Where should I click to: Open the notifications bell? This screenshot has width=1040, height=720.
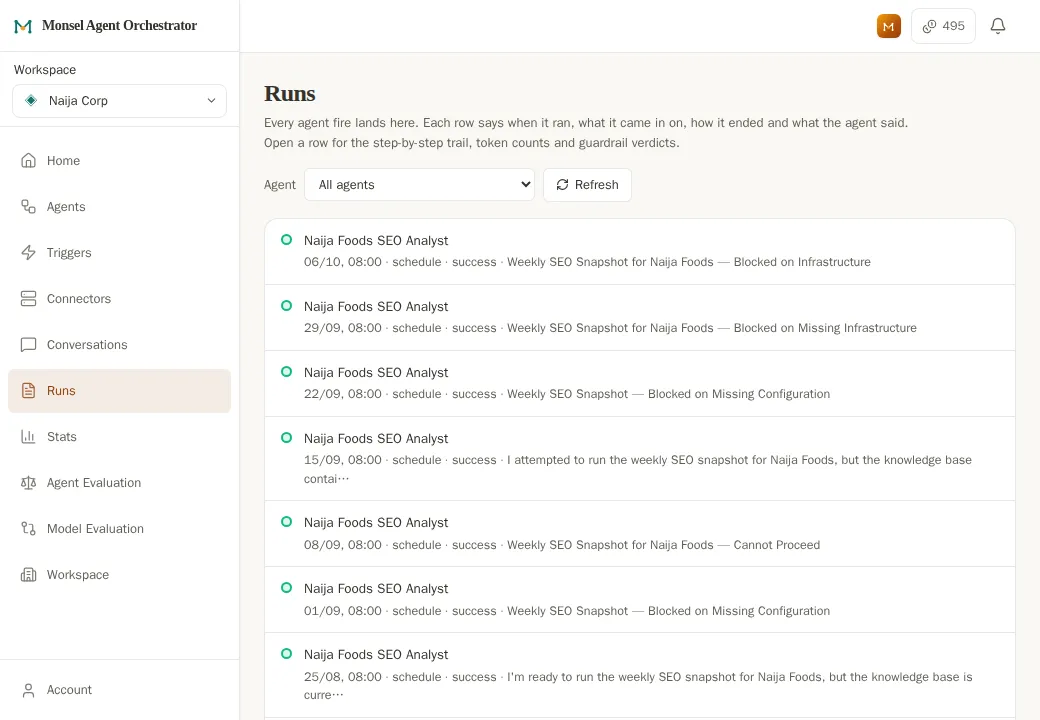[x=998, y=26]
